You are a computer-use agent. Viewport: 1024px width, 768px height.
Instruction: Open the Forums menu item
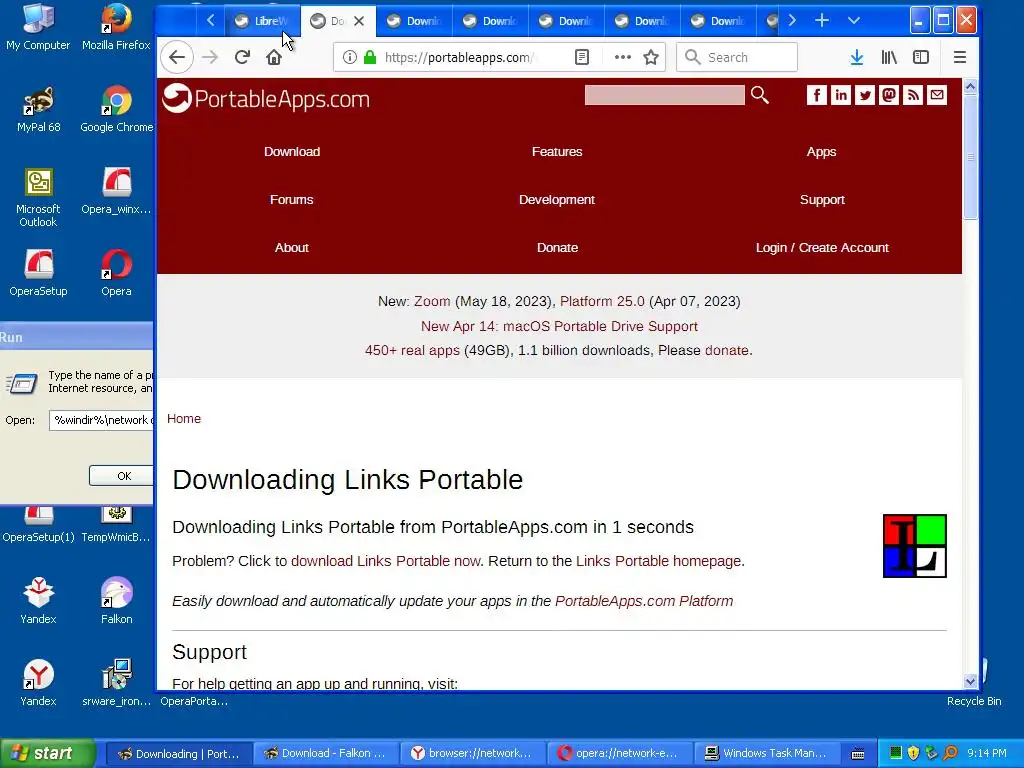[292, 200]
